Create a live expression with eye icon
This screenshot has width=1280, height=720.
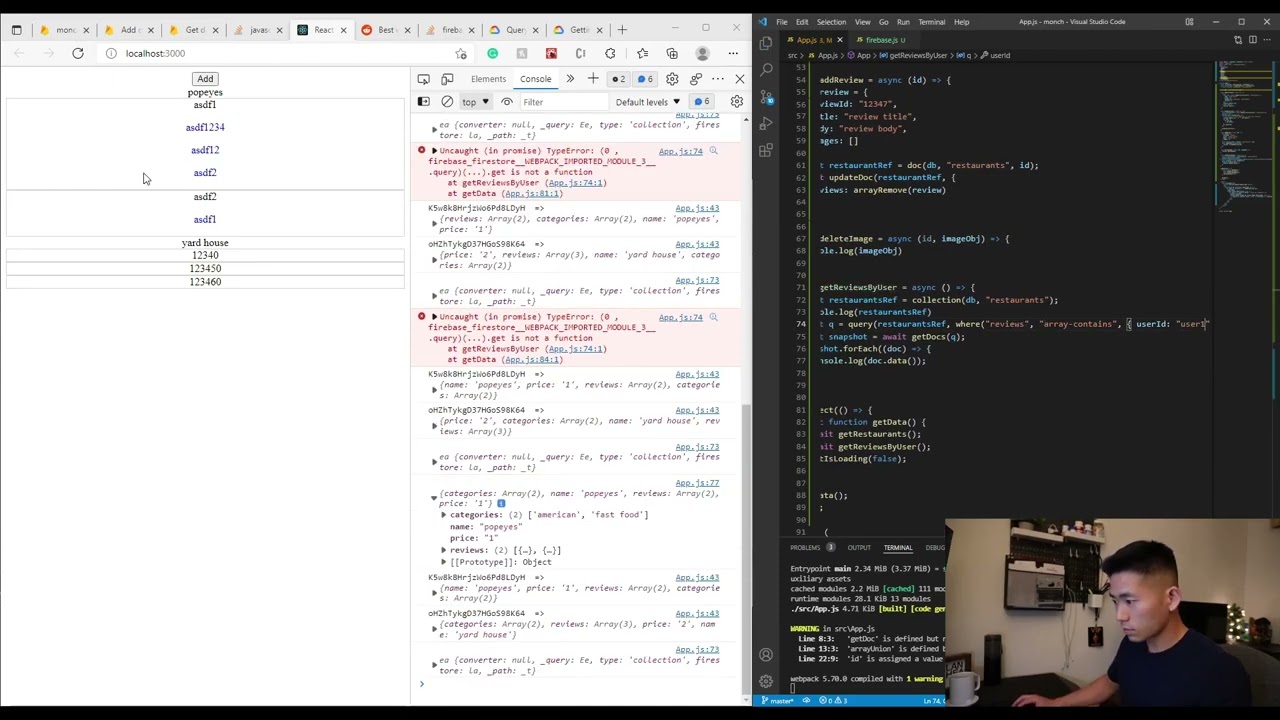tap(507, 102)
